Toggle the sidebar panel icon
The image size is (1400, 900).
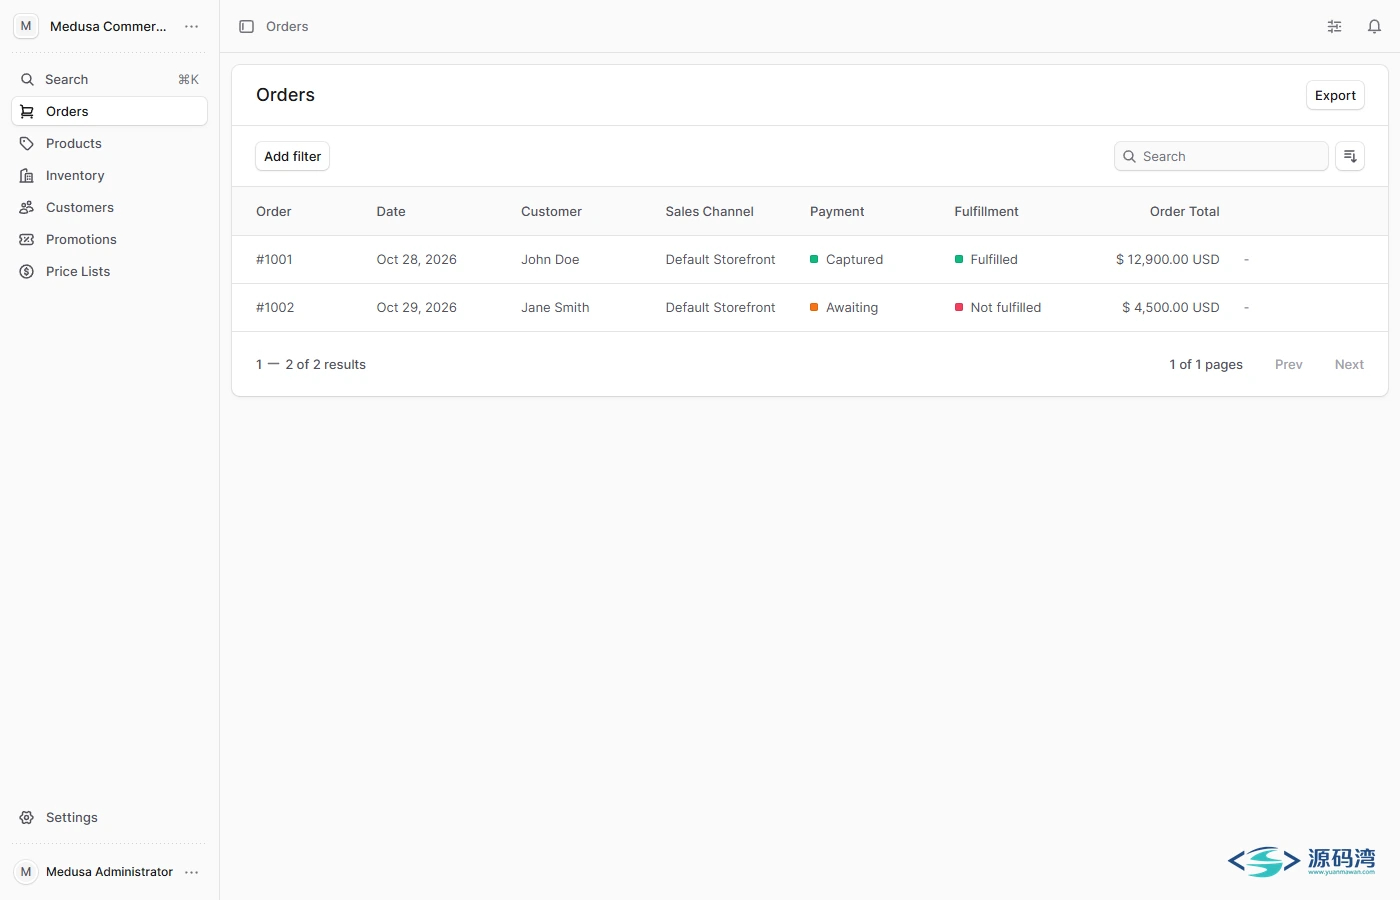coord(246,27)
